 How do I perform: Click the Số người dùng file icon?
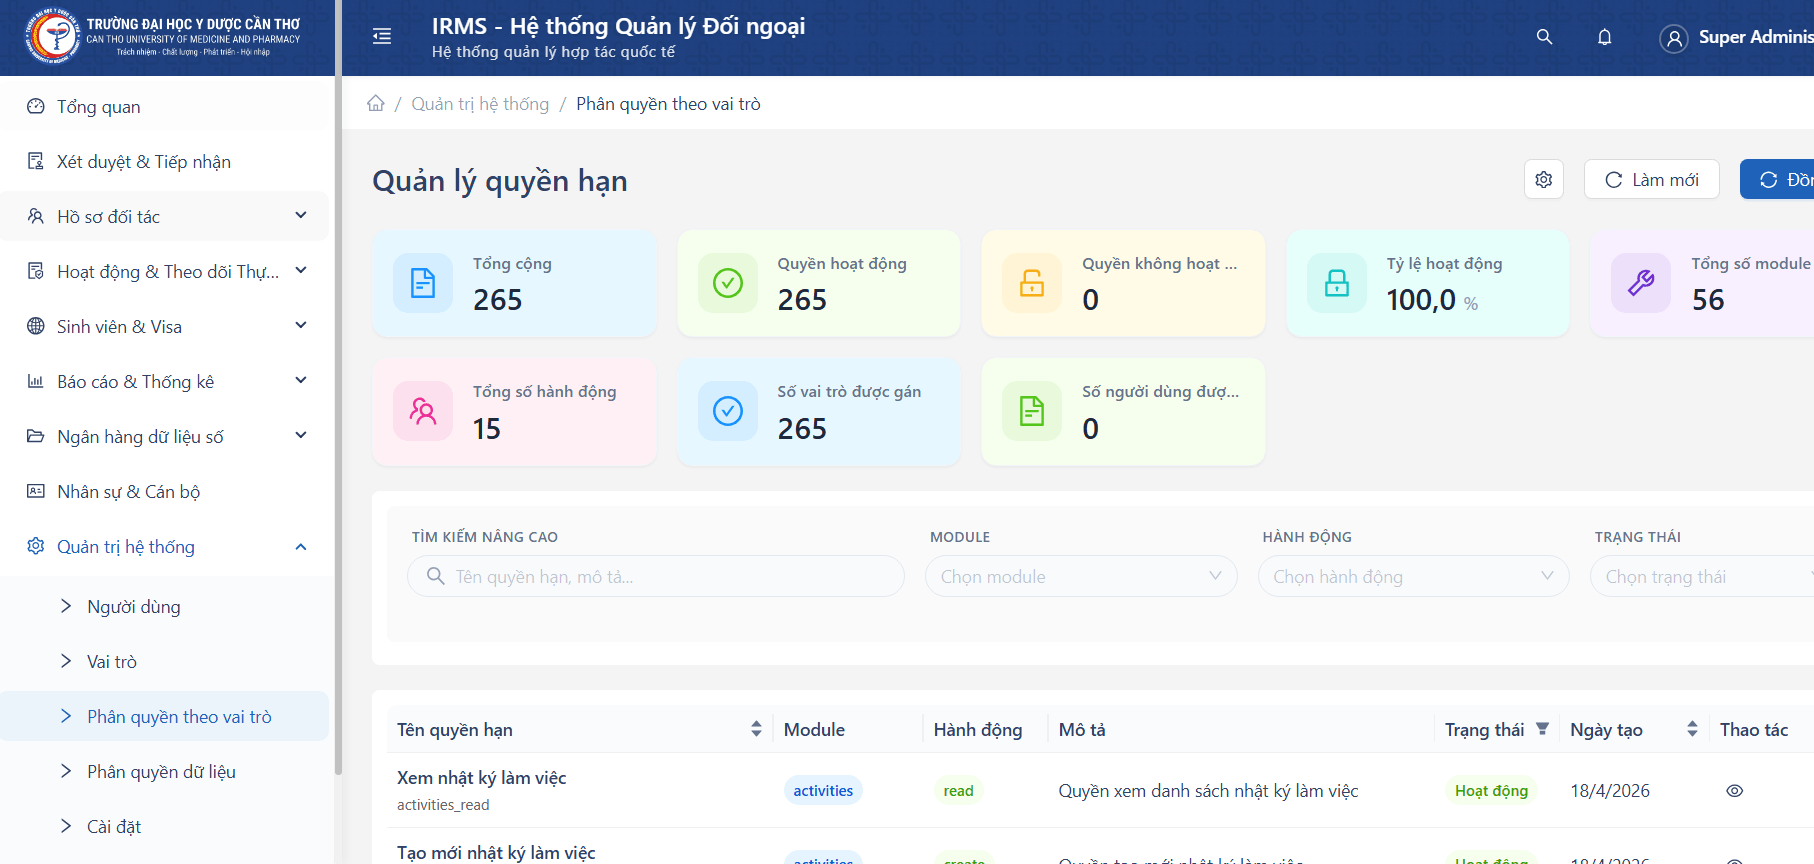1032,411
